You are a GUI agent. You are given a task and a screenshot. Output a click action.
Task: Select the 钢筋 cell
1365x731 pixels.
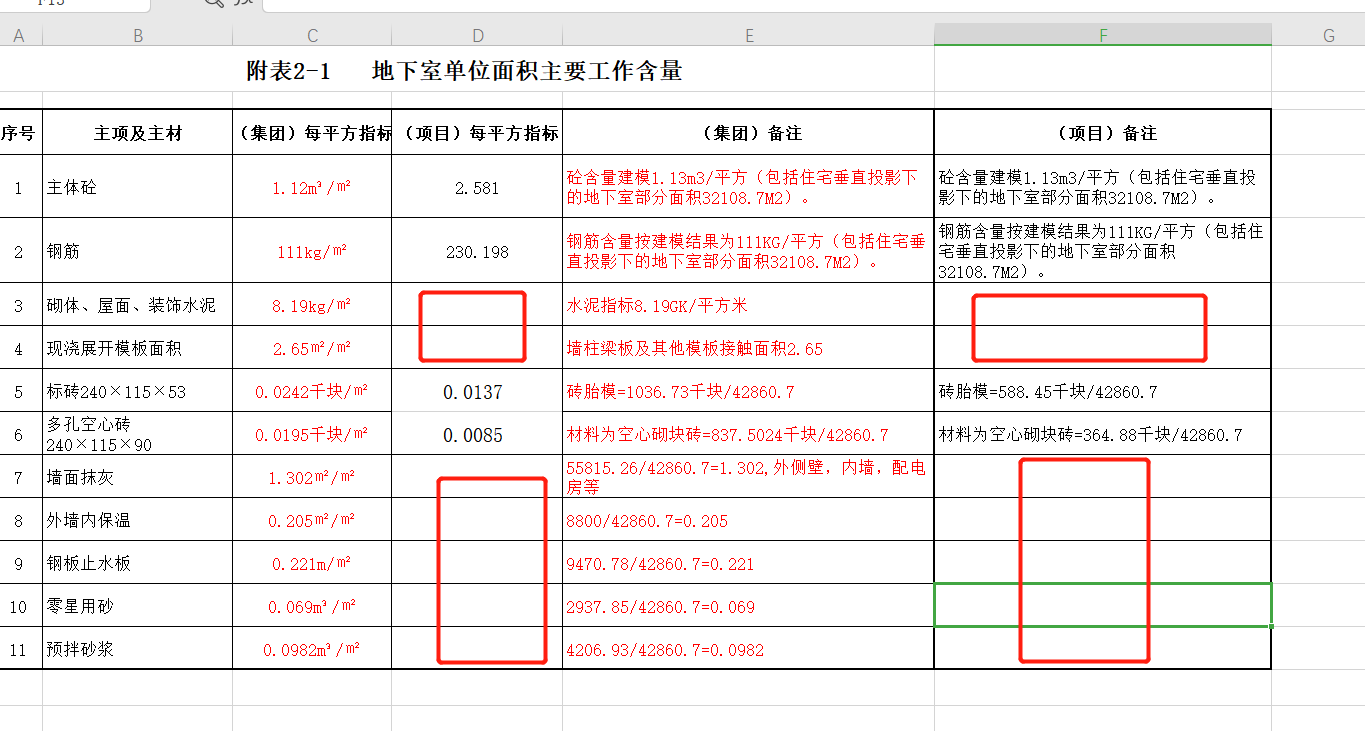tap(138, 251)
